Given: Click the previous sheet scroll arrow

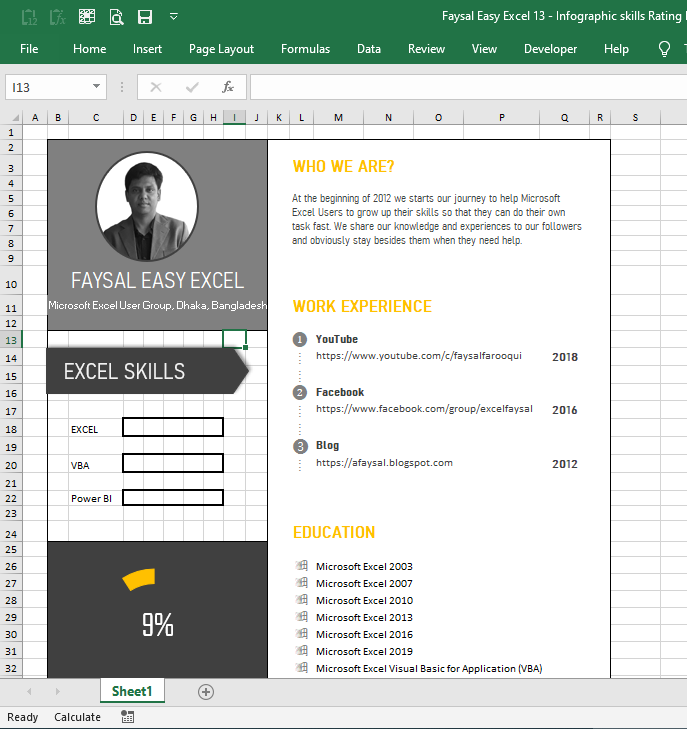Looking at the screenshot, I should [x=29, y=692].
